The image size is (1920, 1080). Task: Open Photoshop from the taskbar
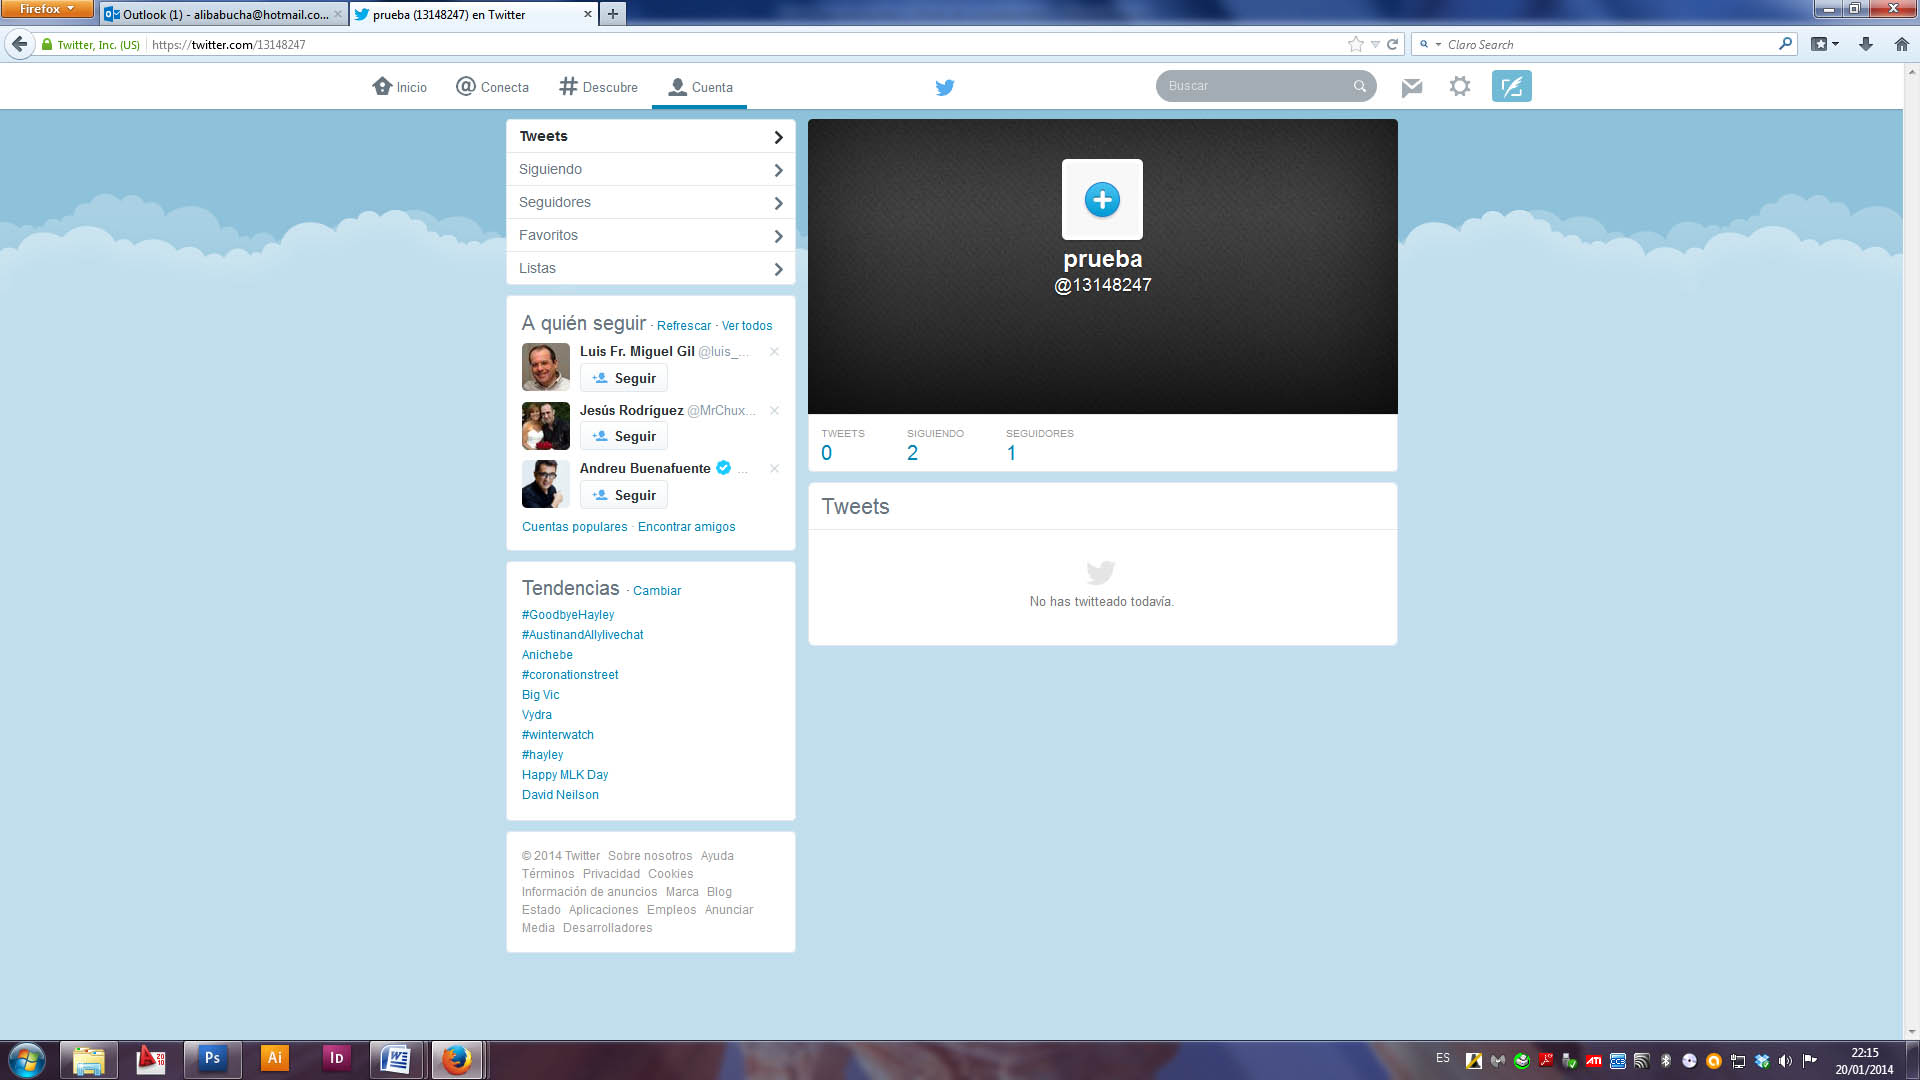(212, 1058)
